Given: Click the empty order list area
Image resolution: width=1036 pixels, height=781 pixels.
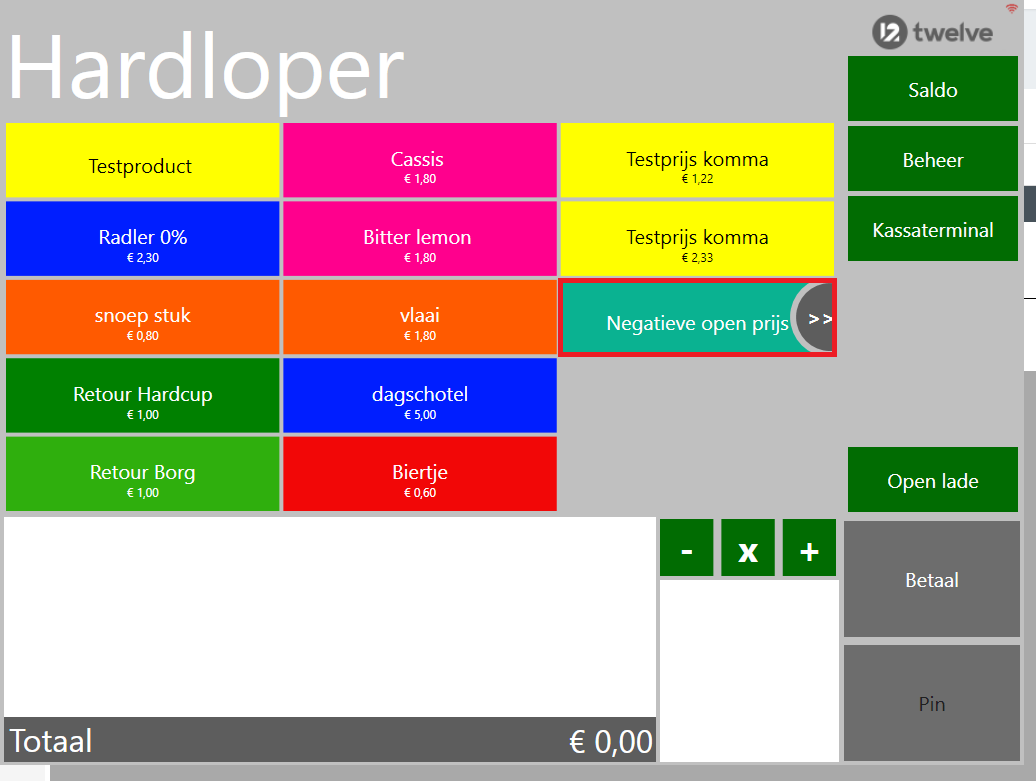Looking at the screenshot, I should coord(329,616).
